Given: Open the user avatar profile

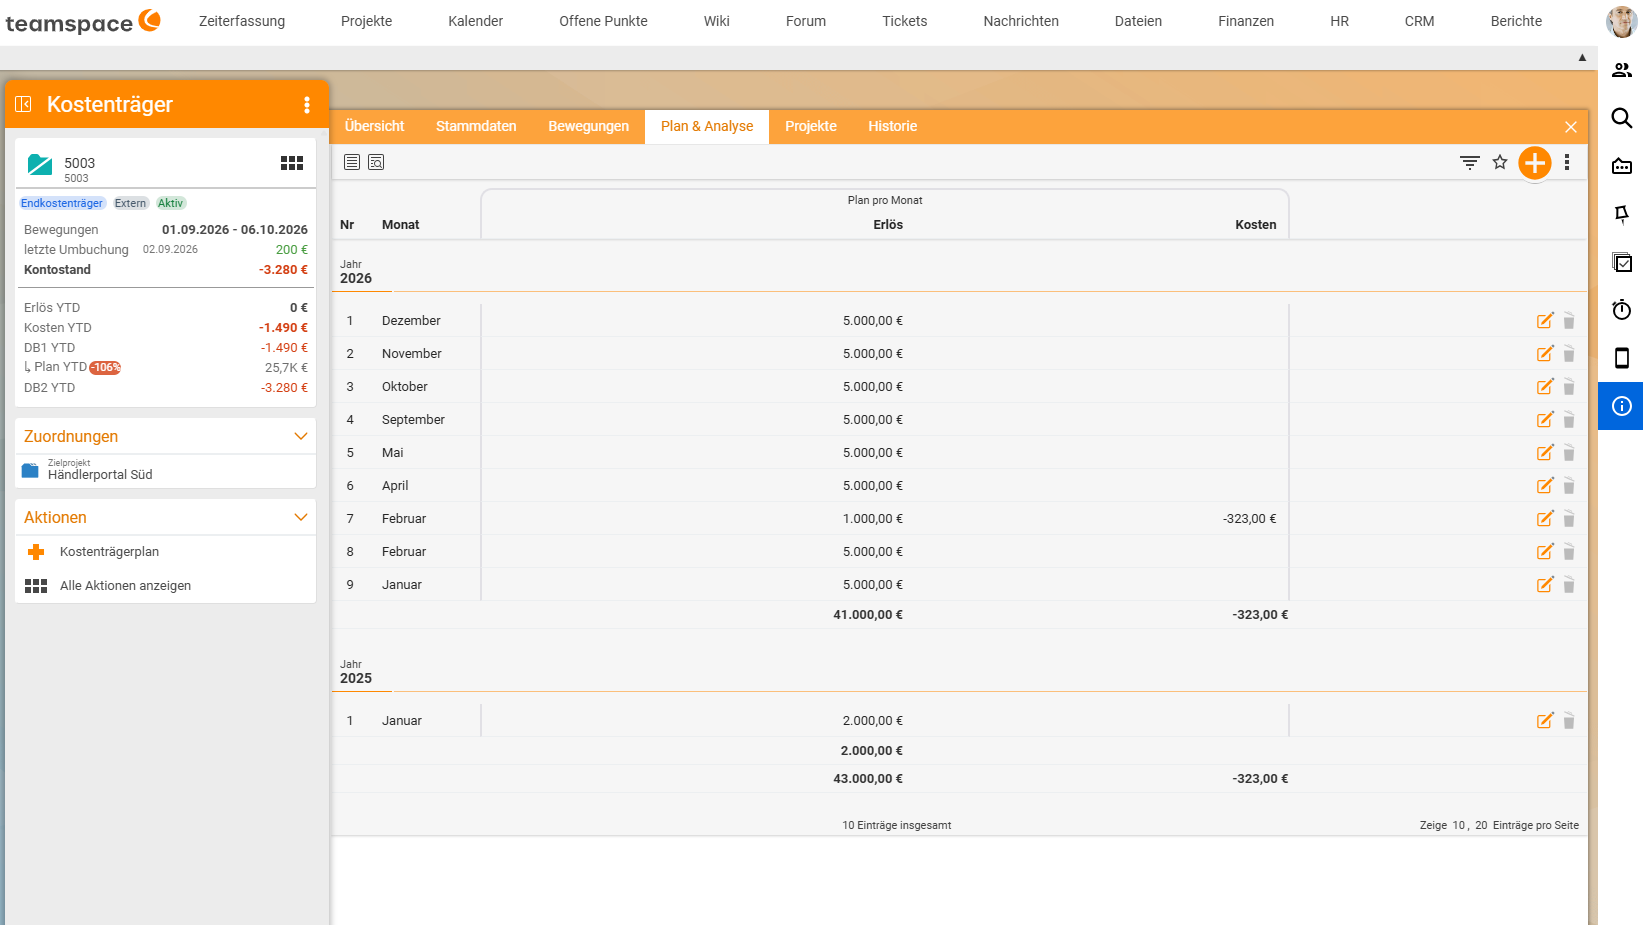Looking at the screenshot, I should click(1621, 21).
